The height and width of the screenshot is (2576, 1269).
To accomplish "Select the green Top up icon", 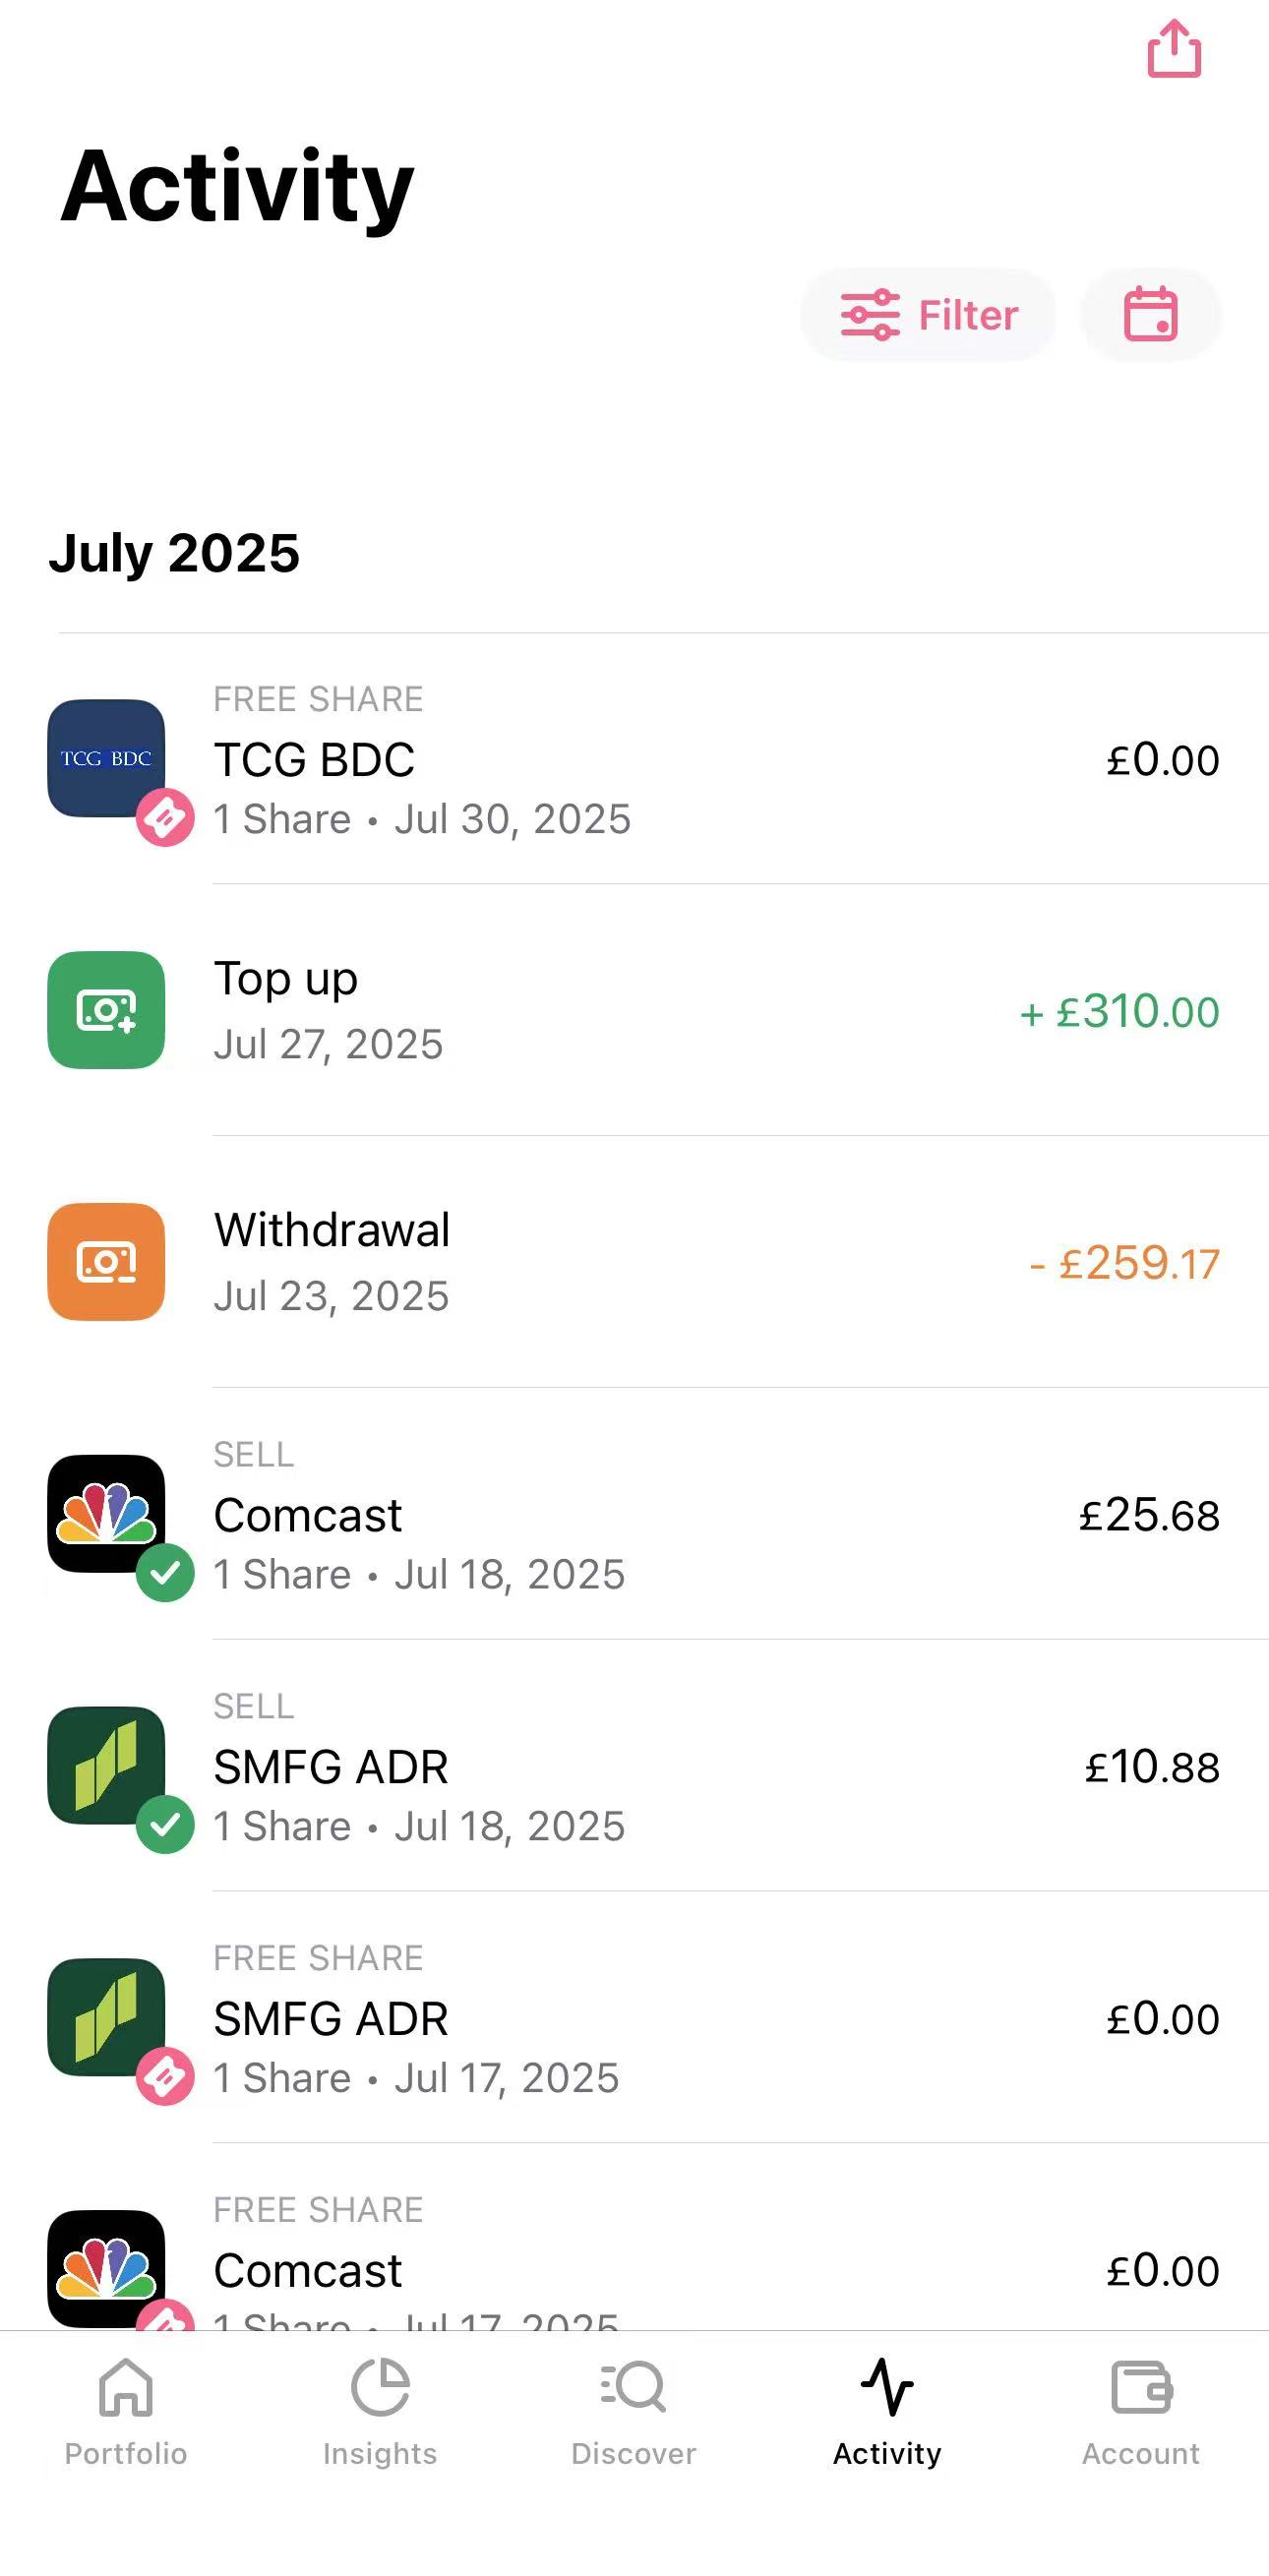I will click(x=106, y=1010).
